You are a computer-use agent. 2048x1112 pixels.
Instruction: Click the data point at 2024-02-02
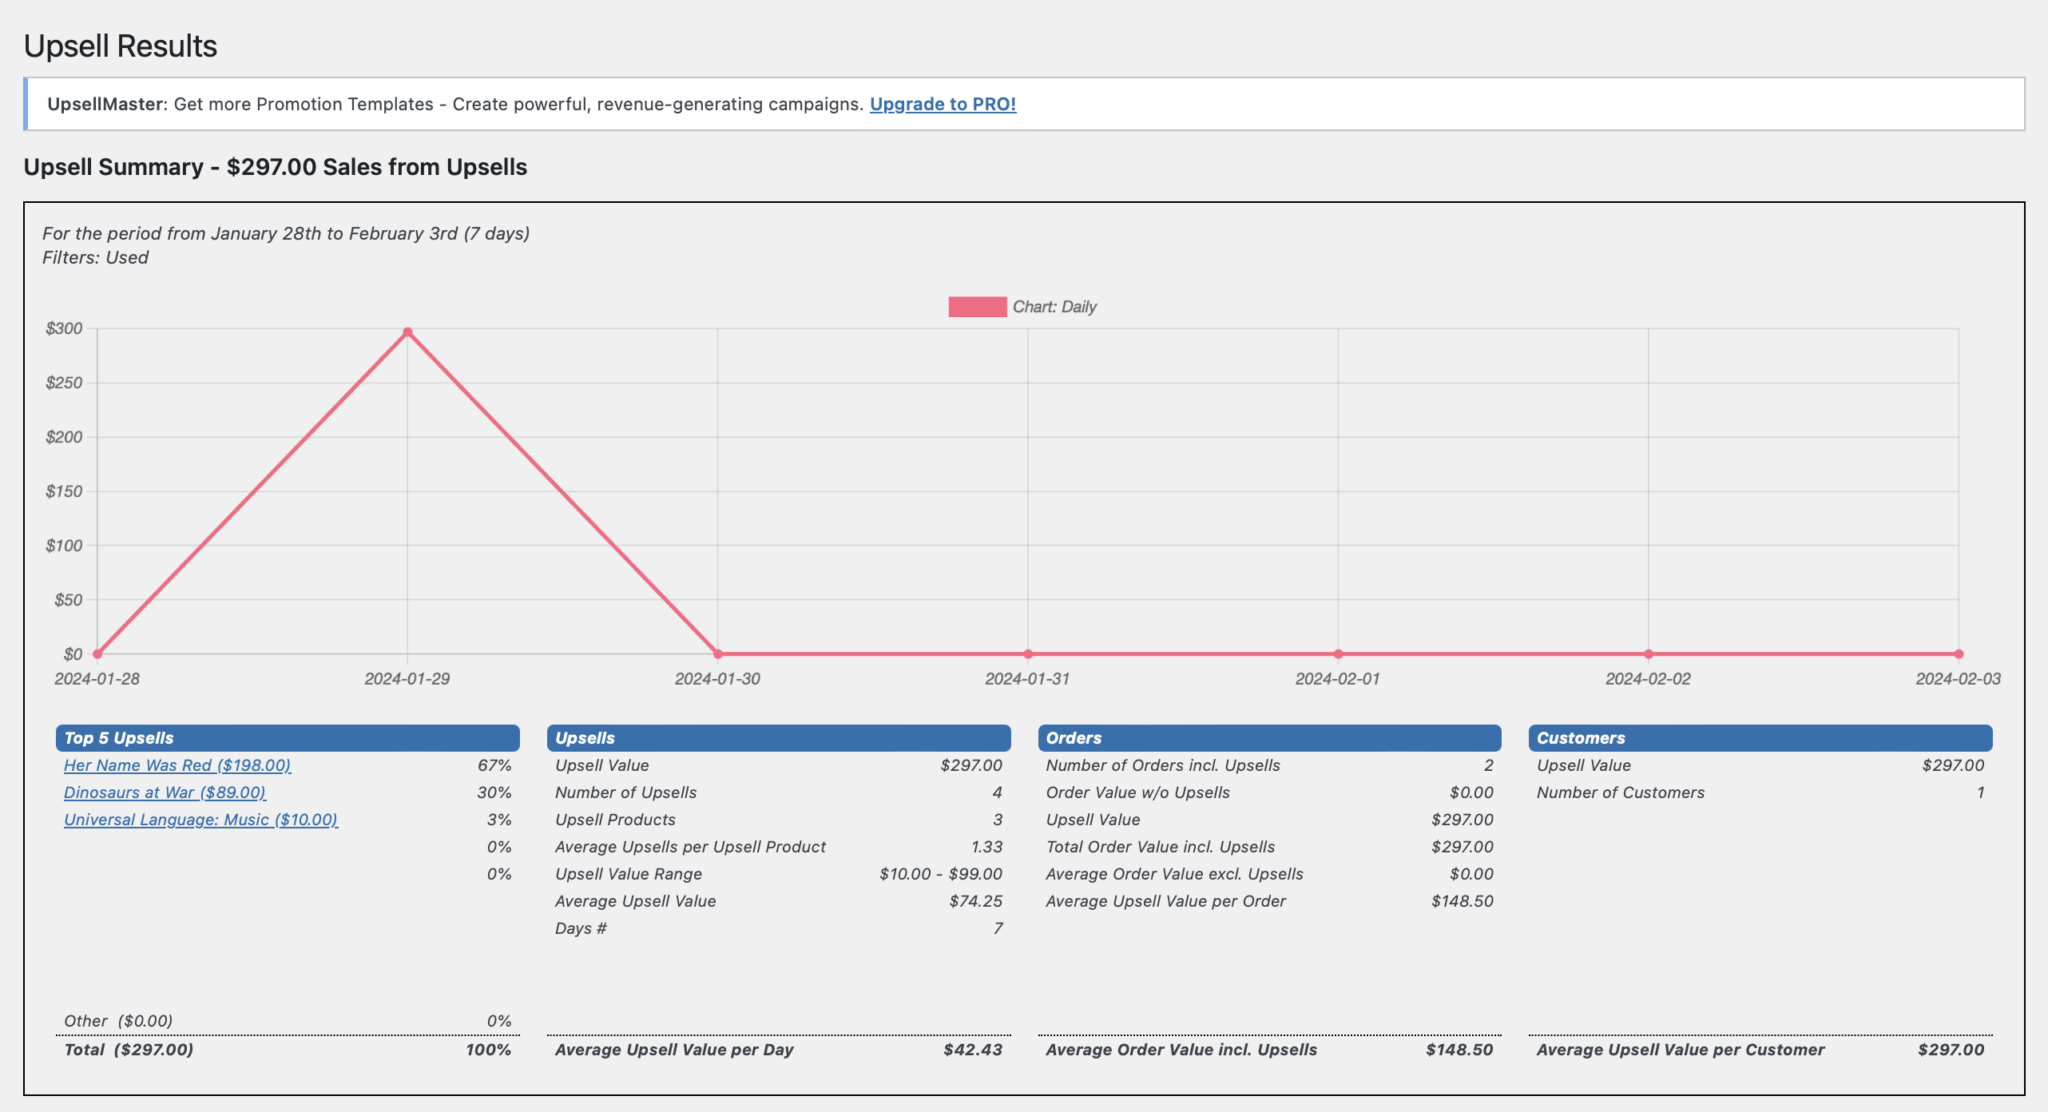click(x=1646, y=655)
